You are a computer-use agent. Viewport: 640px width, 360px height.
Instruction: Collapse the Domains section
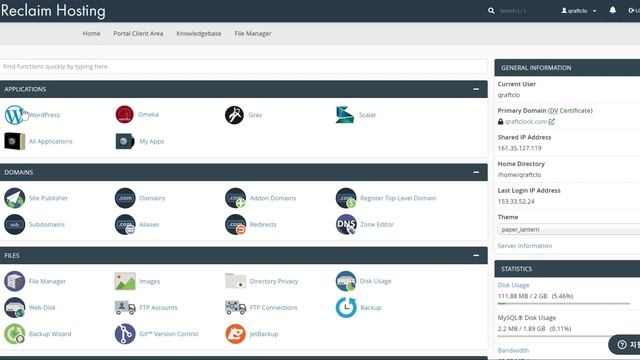click(476, 172)
